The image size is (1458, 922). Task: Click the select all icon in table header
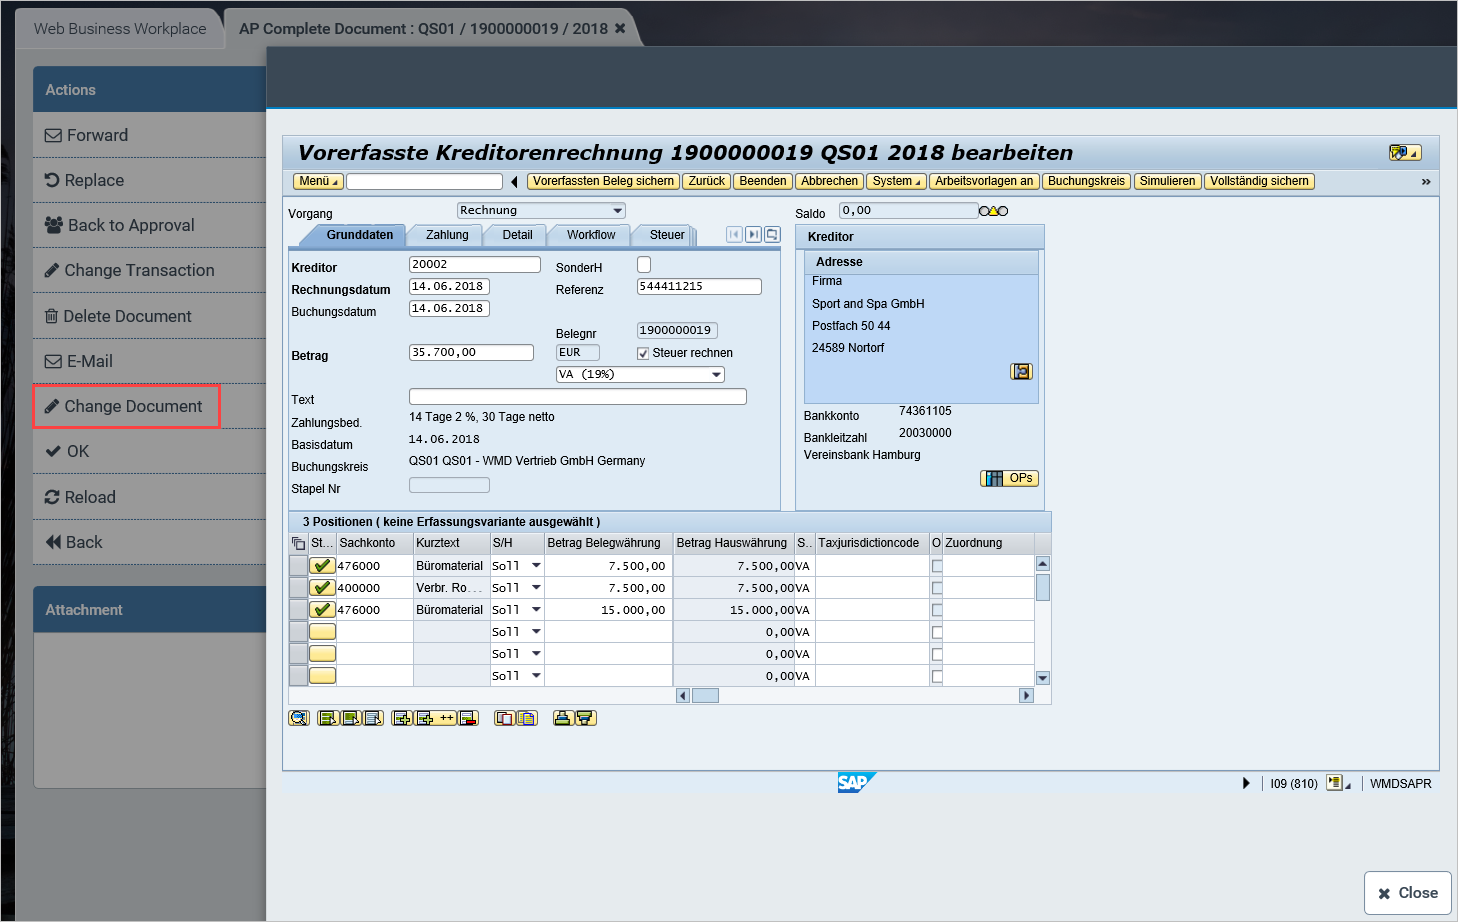[x=298, y=543]
